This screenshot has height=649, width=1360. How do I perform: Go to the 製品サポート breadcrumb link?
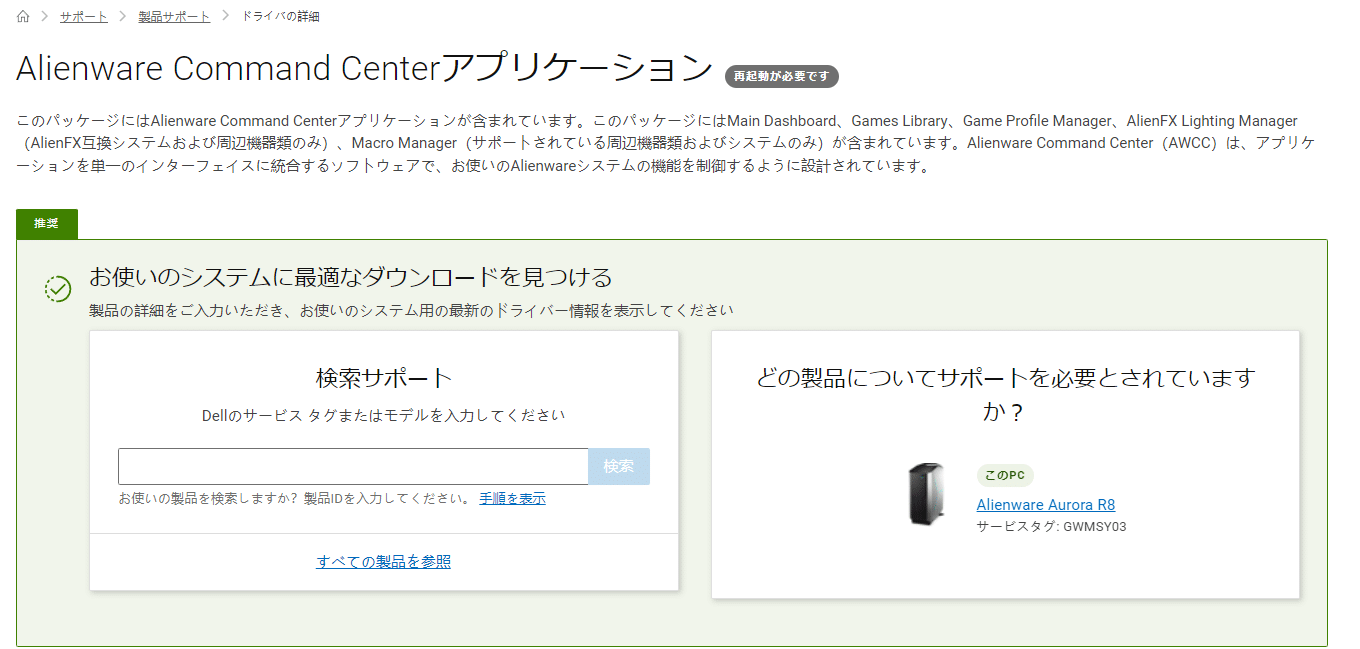pos(177,17)
